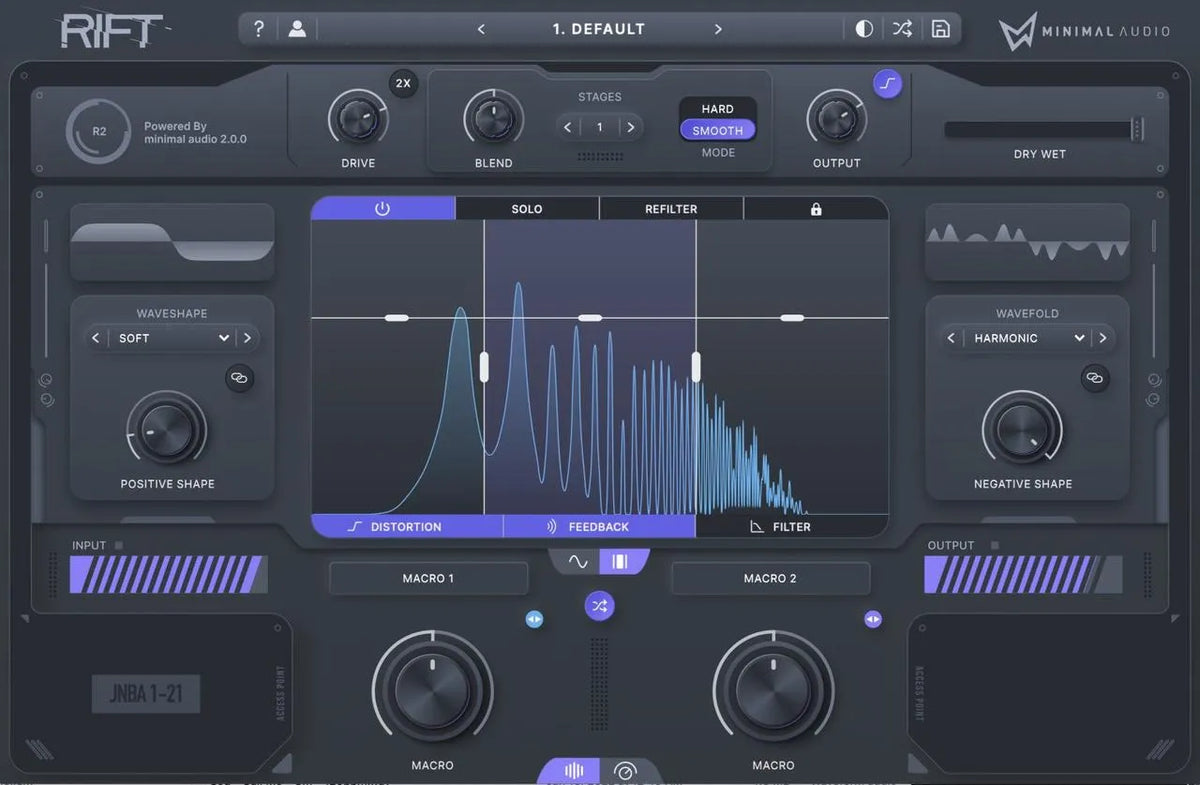The image size is (1200, 785).
Task: Save the preset using the save icon
Action: pyautogui.click(x=940, y=28)
